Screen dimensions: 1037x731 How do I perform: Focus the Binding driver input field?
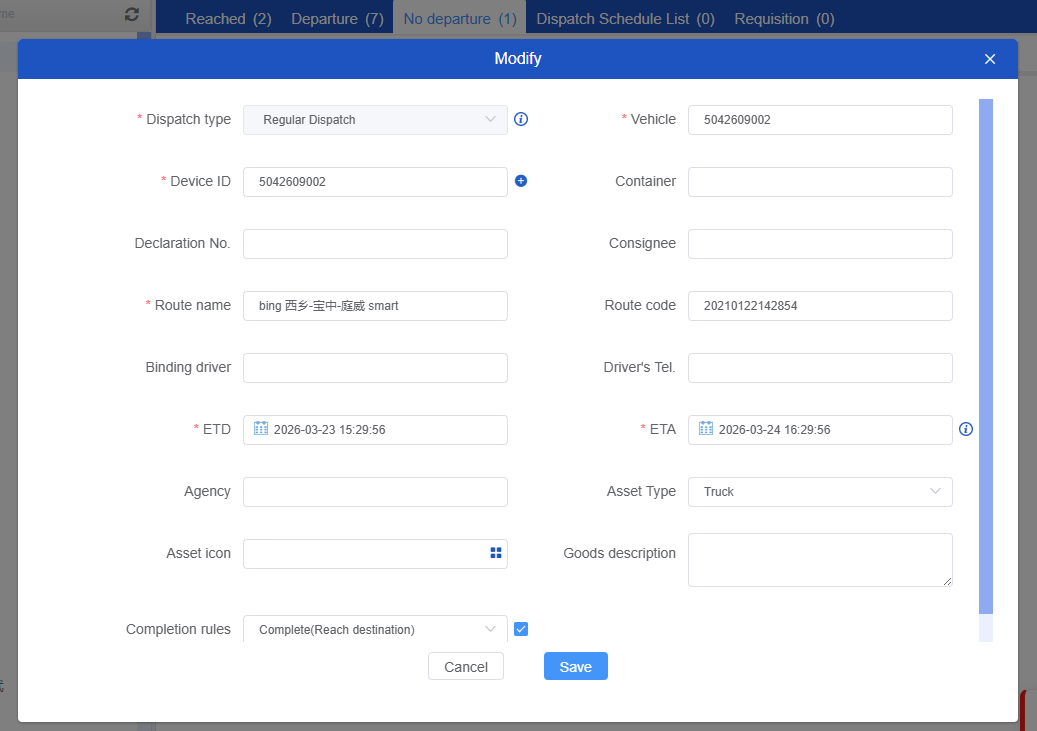(375, 368)
